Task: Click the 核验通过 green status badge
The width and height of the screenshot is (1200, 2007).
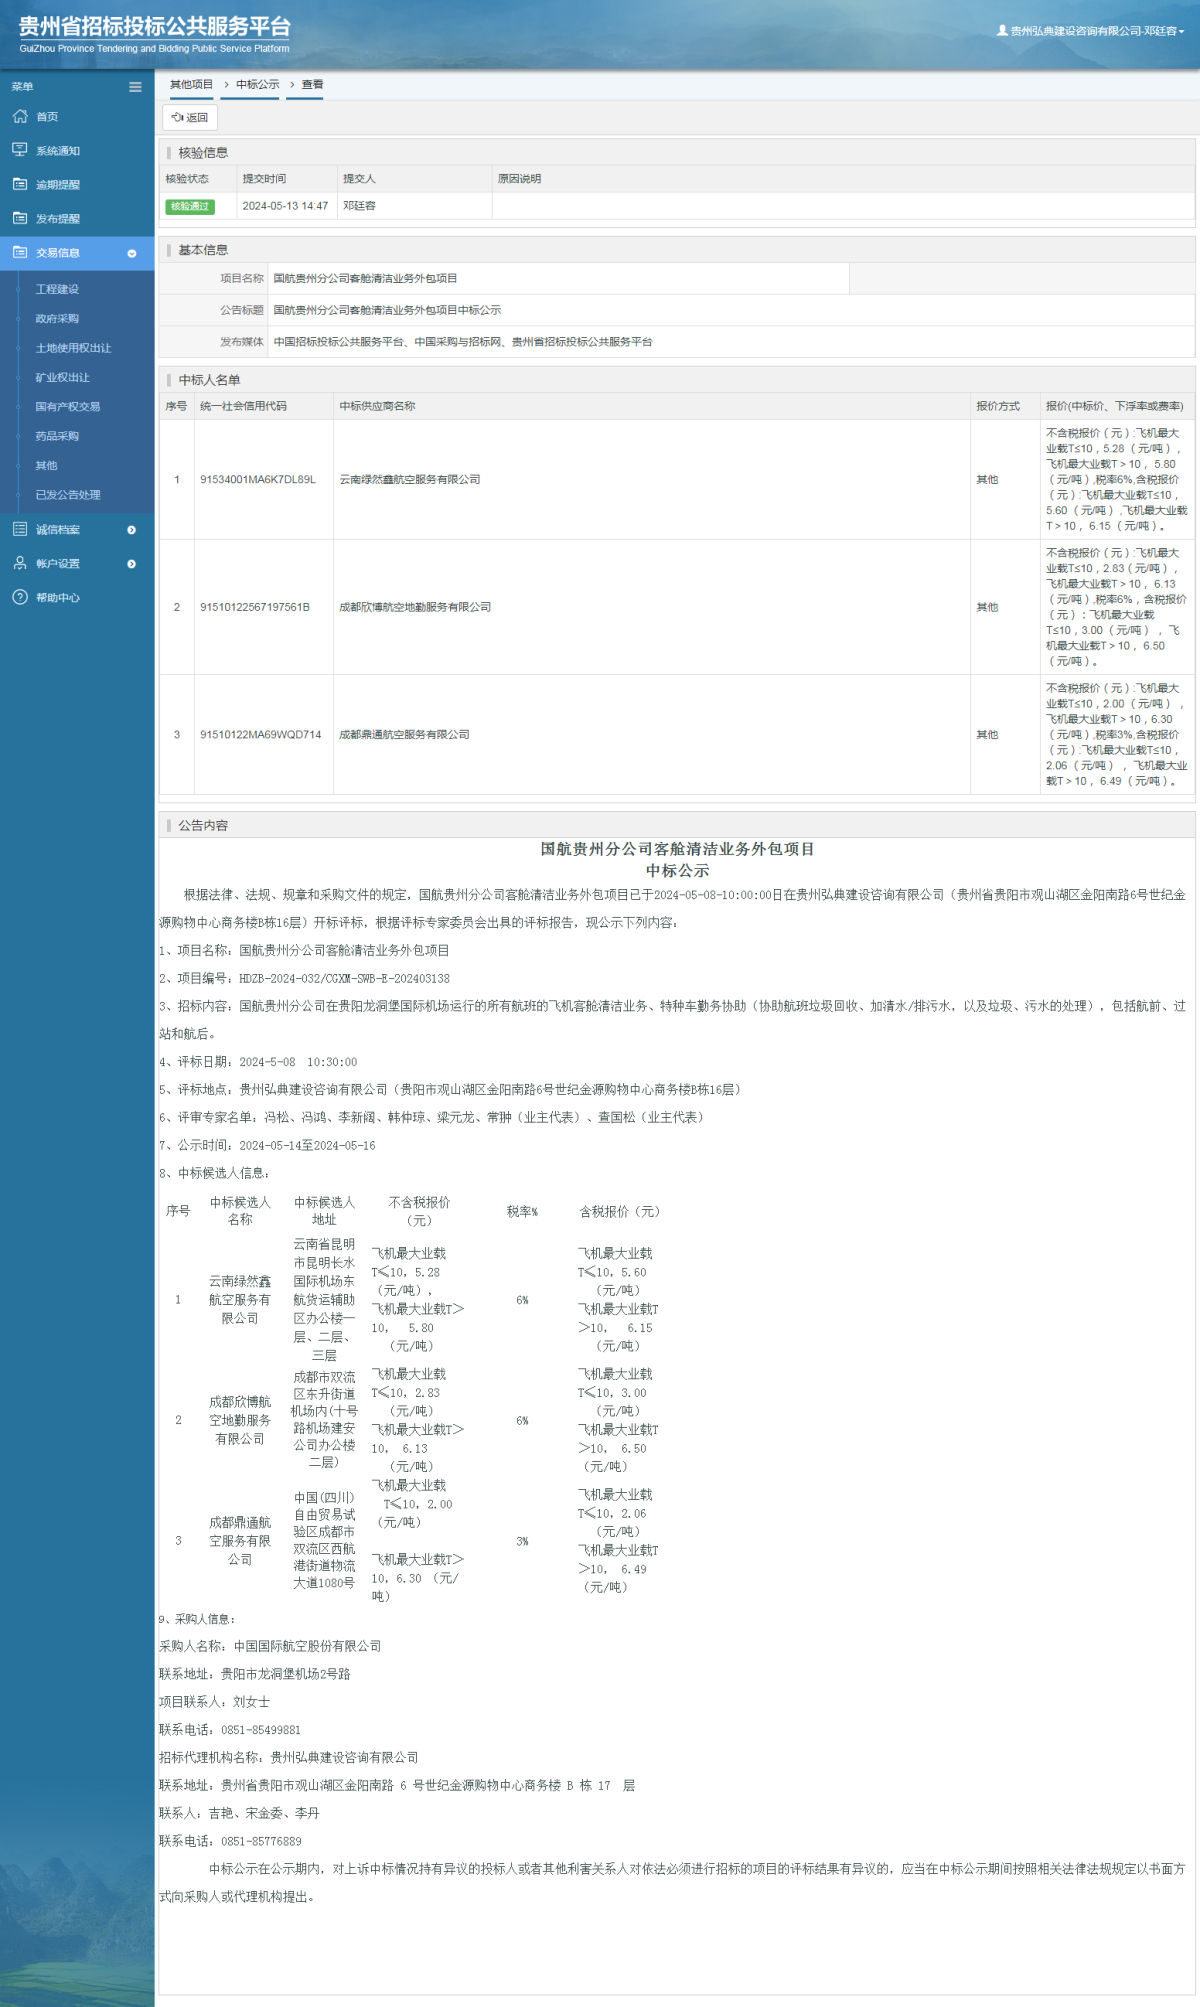Action: click(x=190, y=206)
